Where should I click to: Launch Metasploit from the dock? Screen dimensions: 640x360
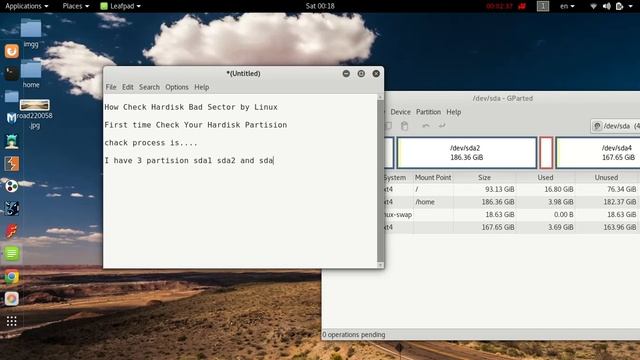point(11,118)
